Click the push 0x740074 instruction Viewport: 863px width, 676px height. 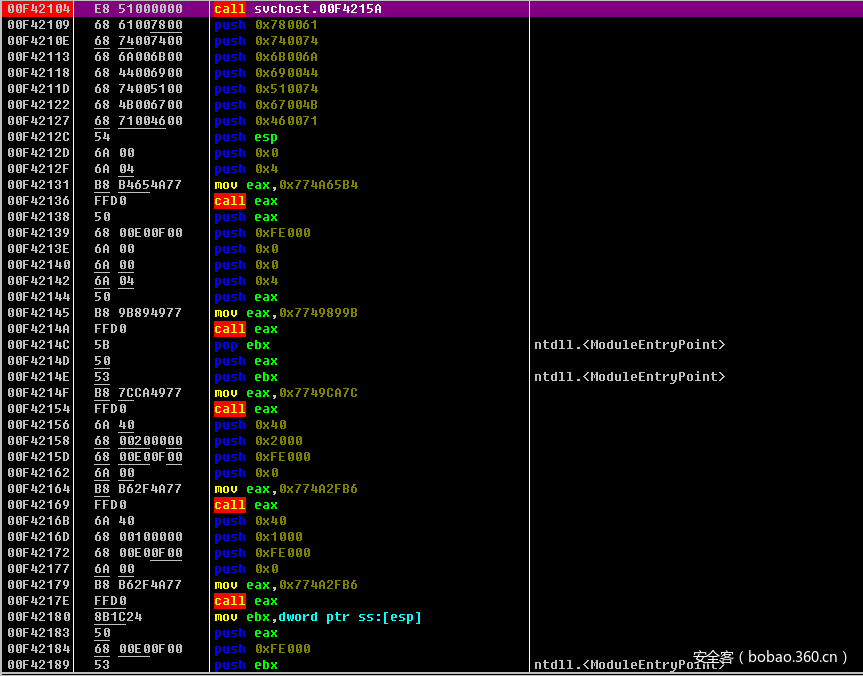[266, 41]
